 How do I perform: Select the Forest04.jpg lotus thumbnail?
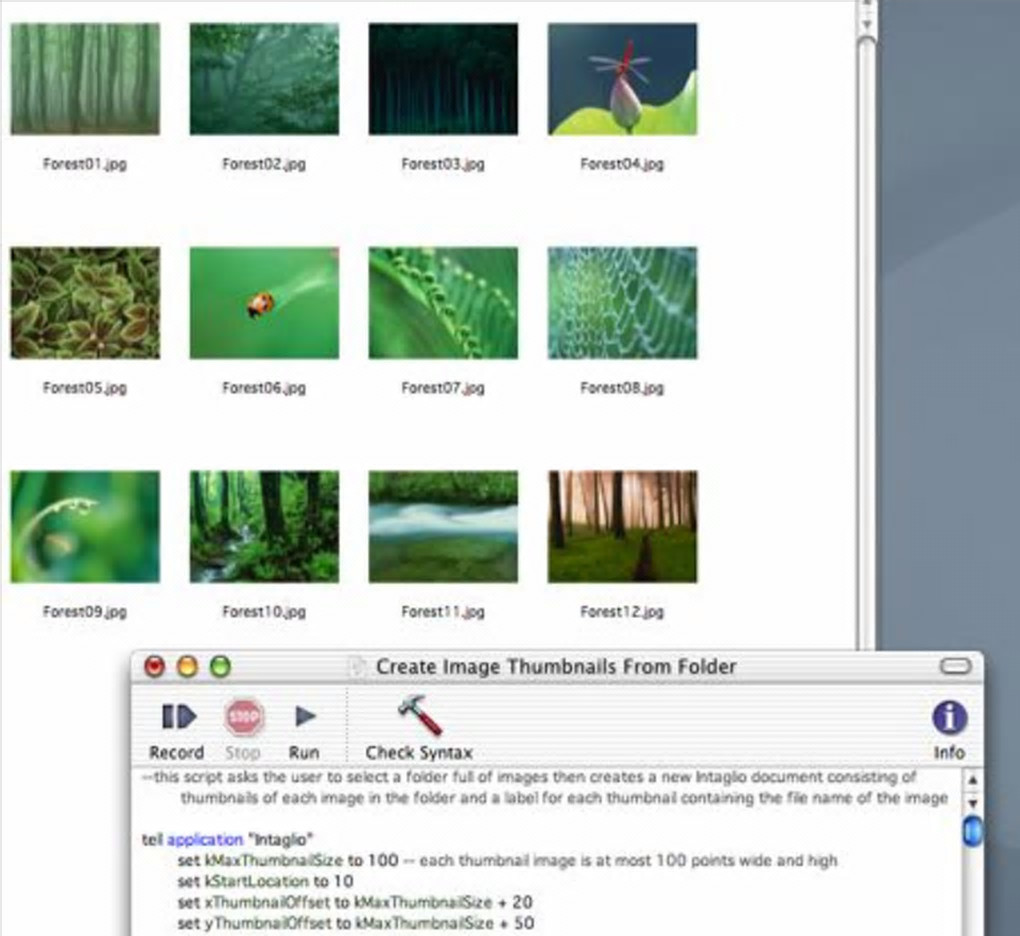click(x=623, y=79)
